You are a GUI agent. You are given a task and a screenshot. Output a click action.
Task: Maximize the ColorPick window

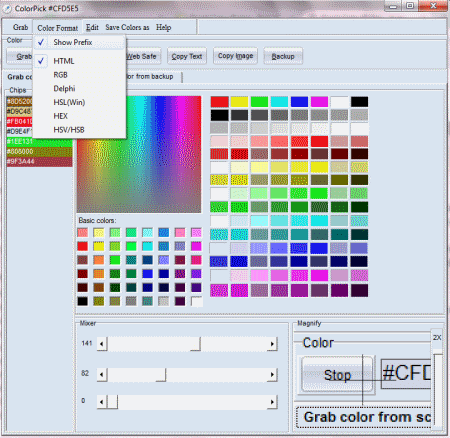410,6
